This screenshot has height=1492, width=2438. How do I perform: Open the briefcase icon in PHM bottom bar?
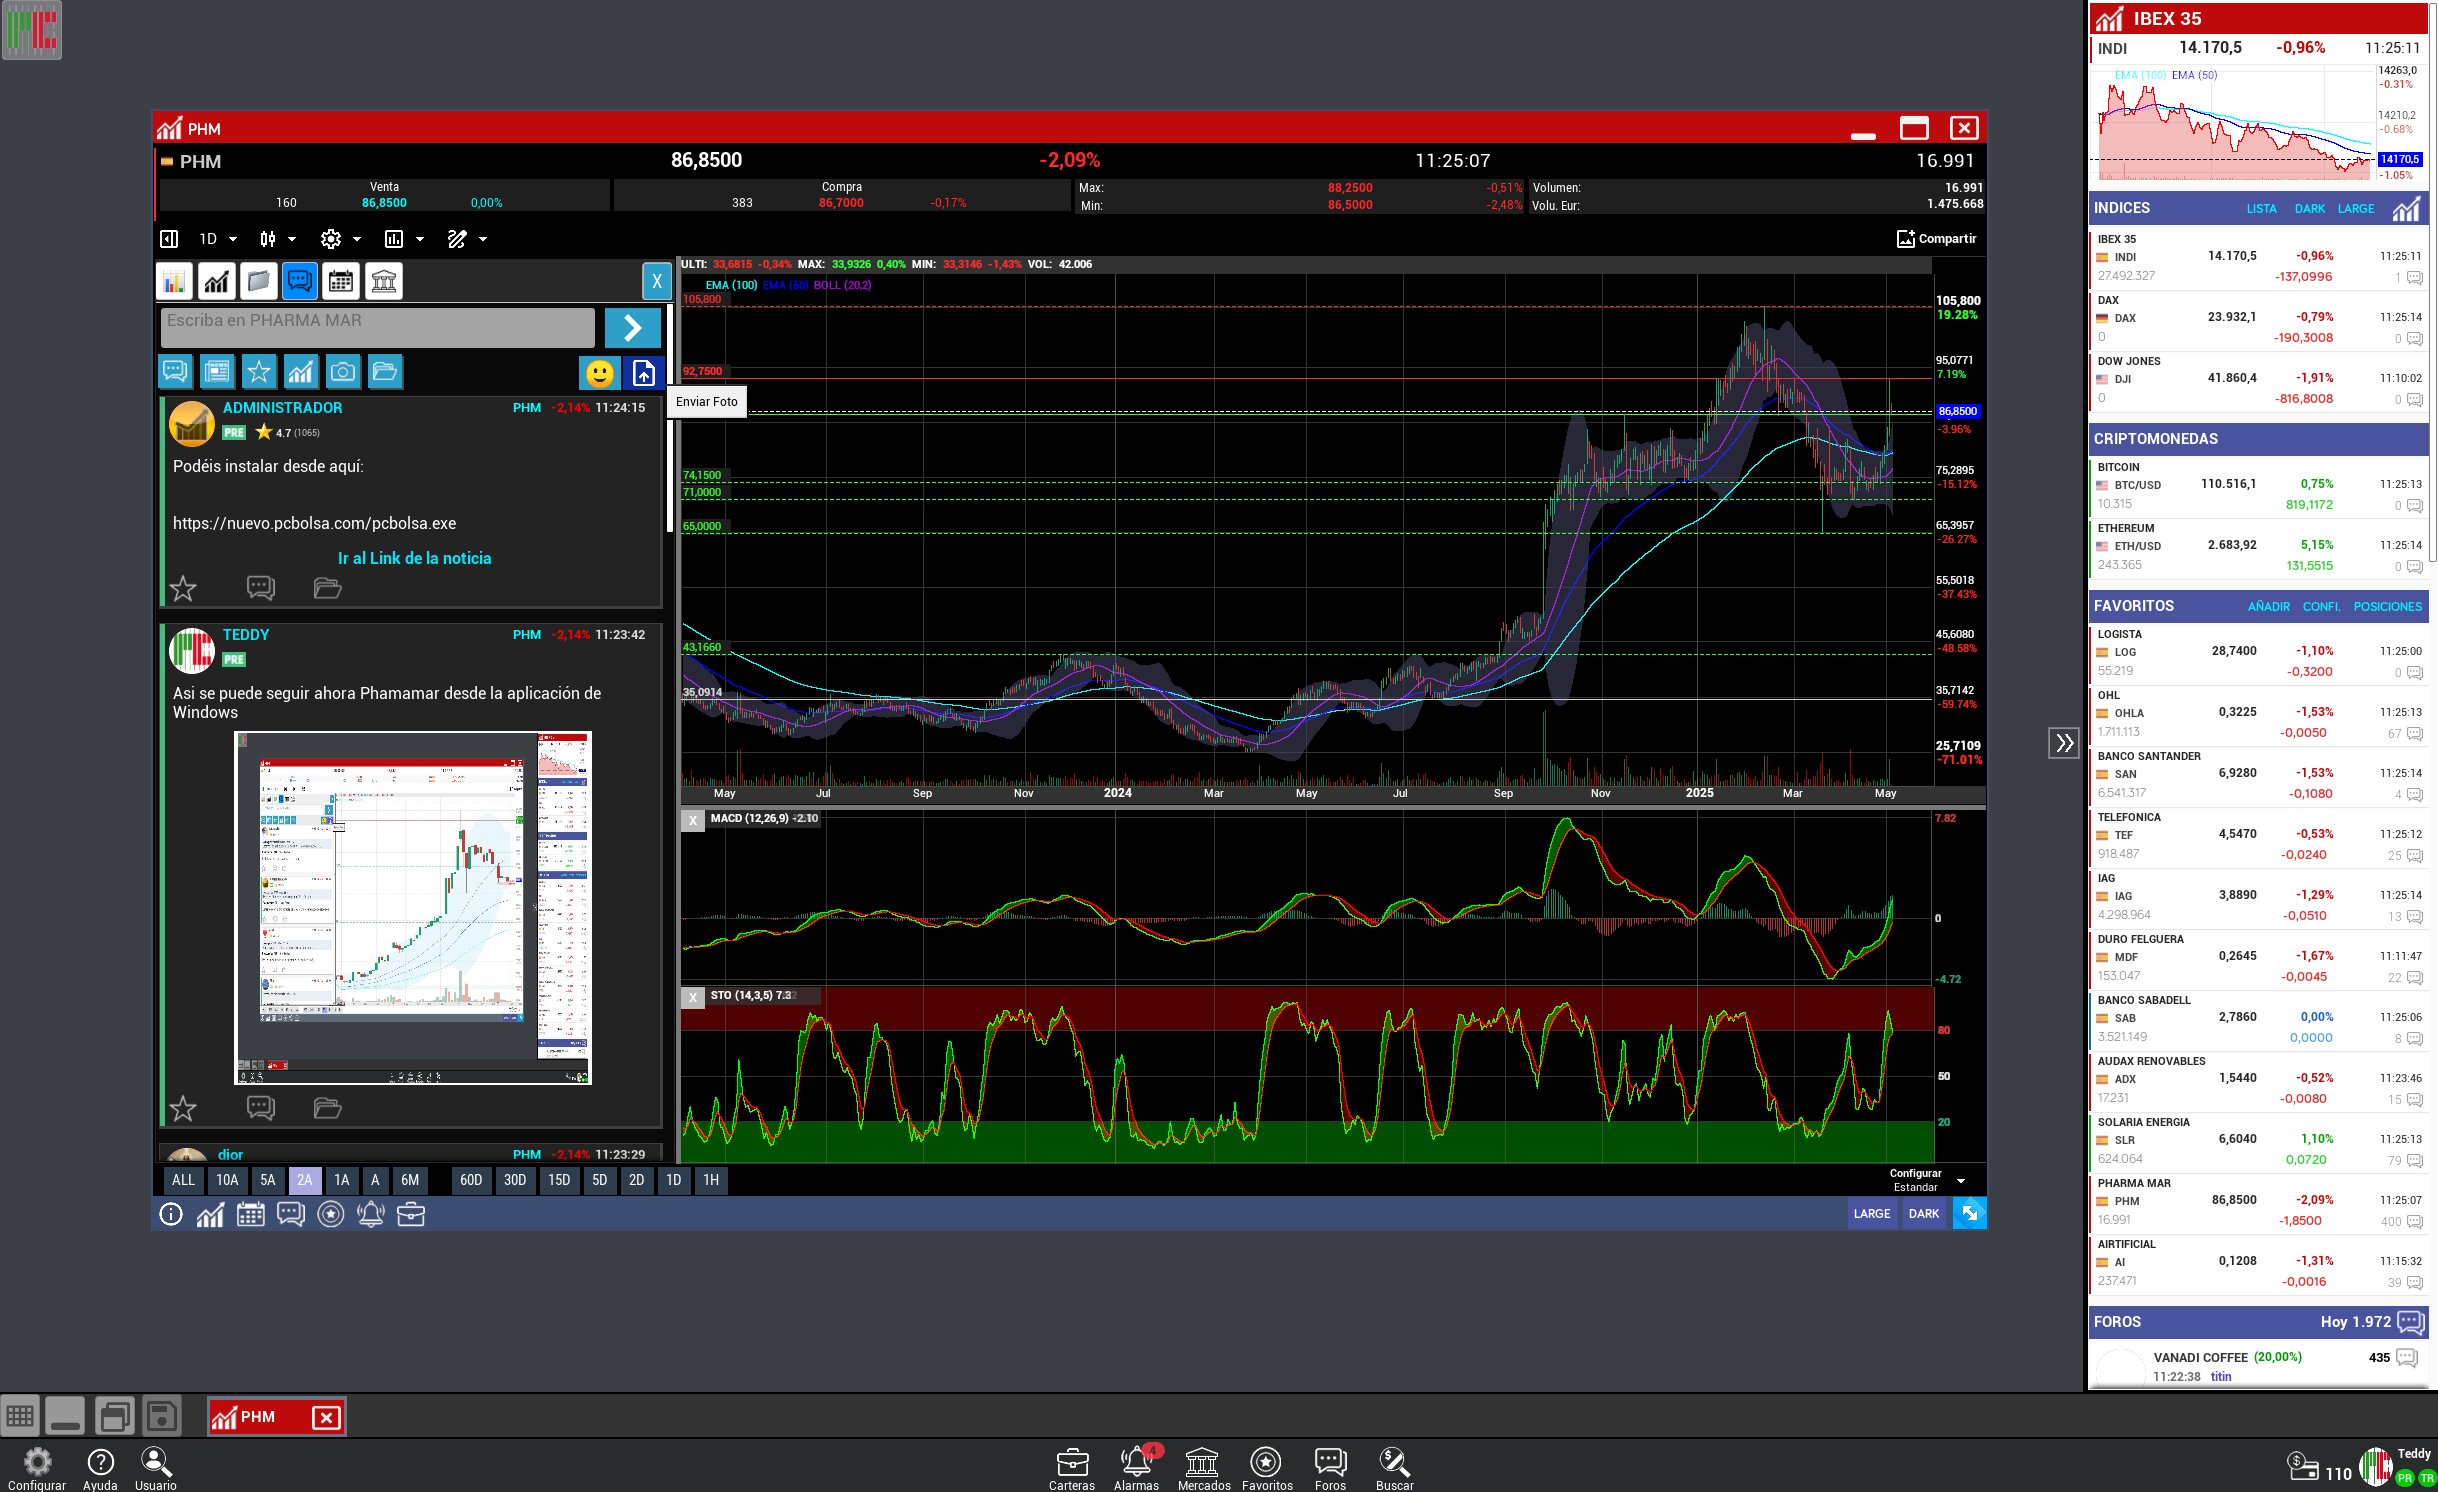(411, 1214)
